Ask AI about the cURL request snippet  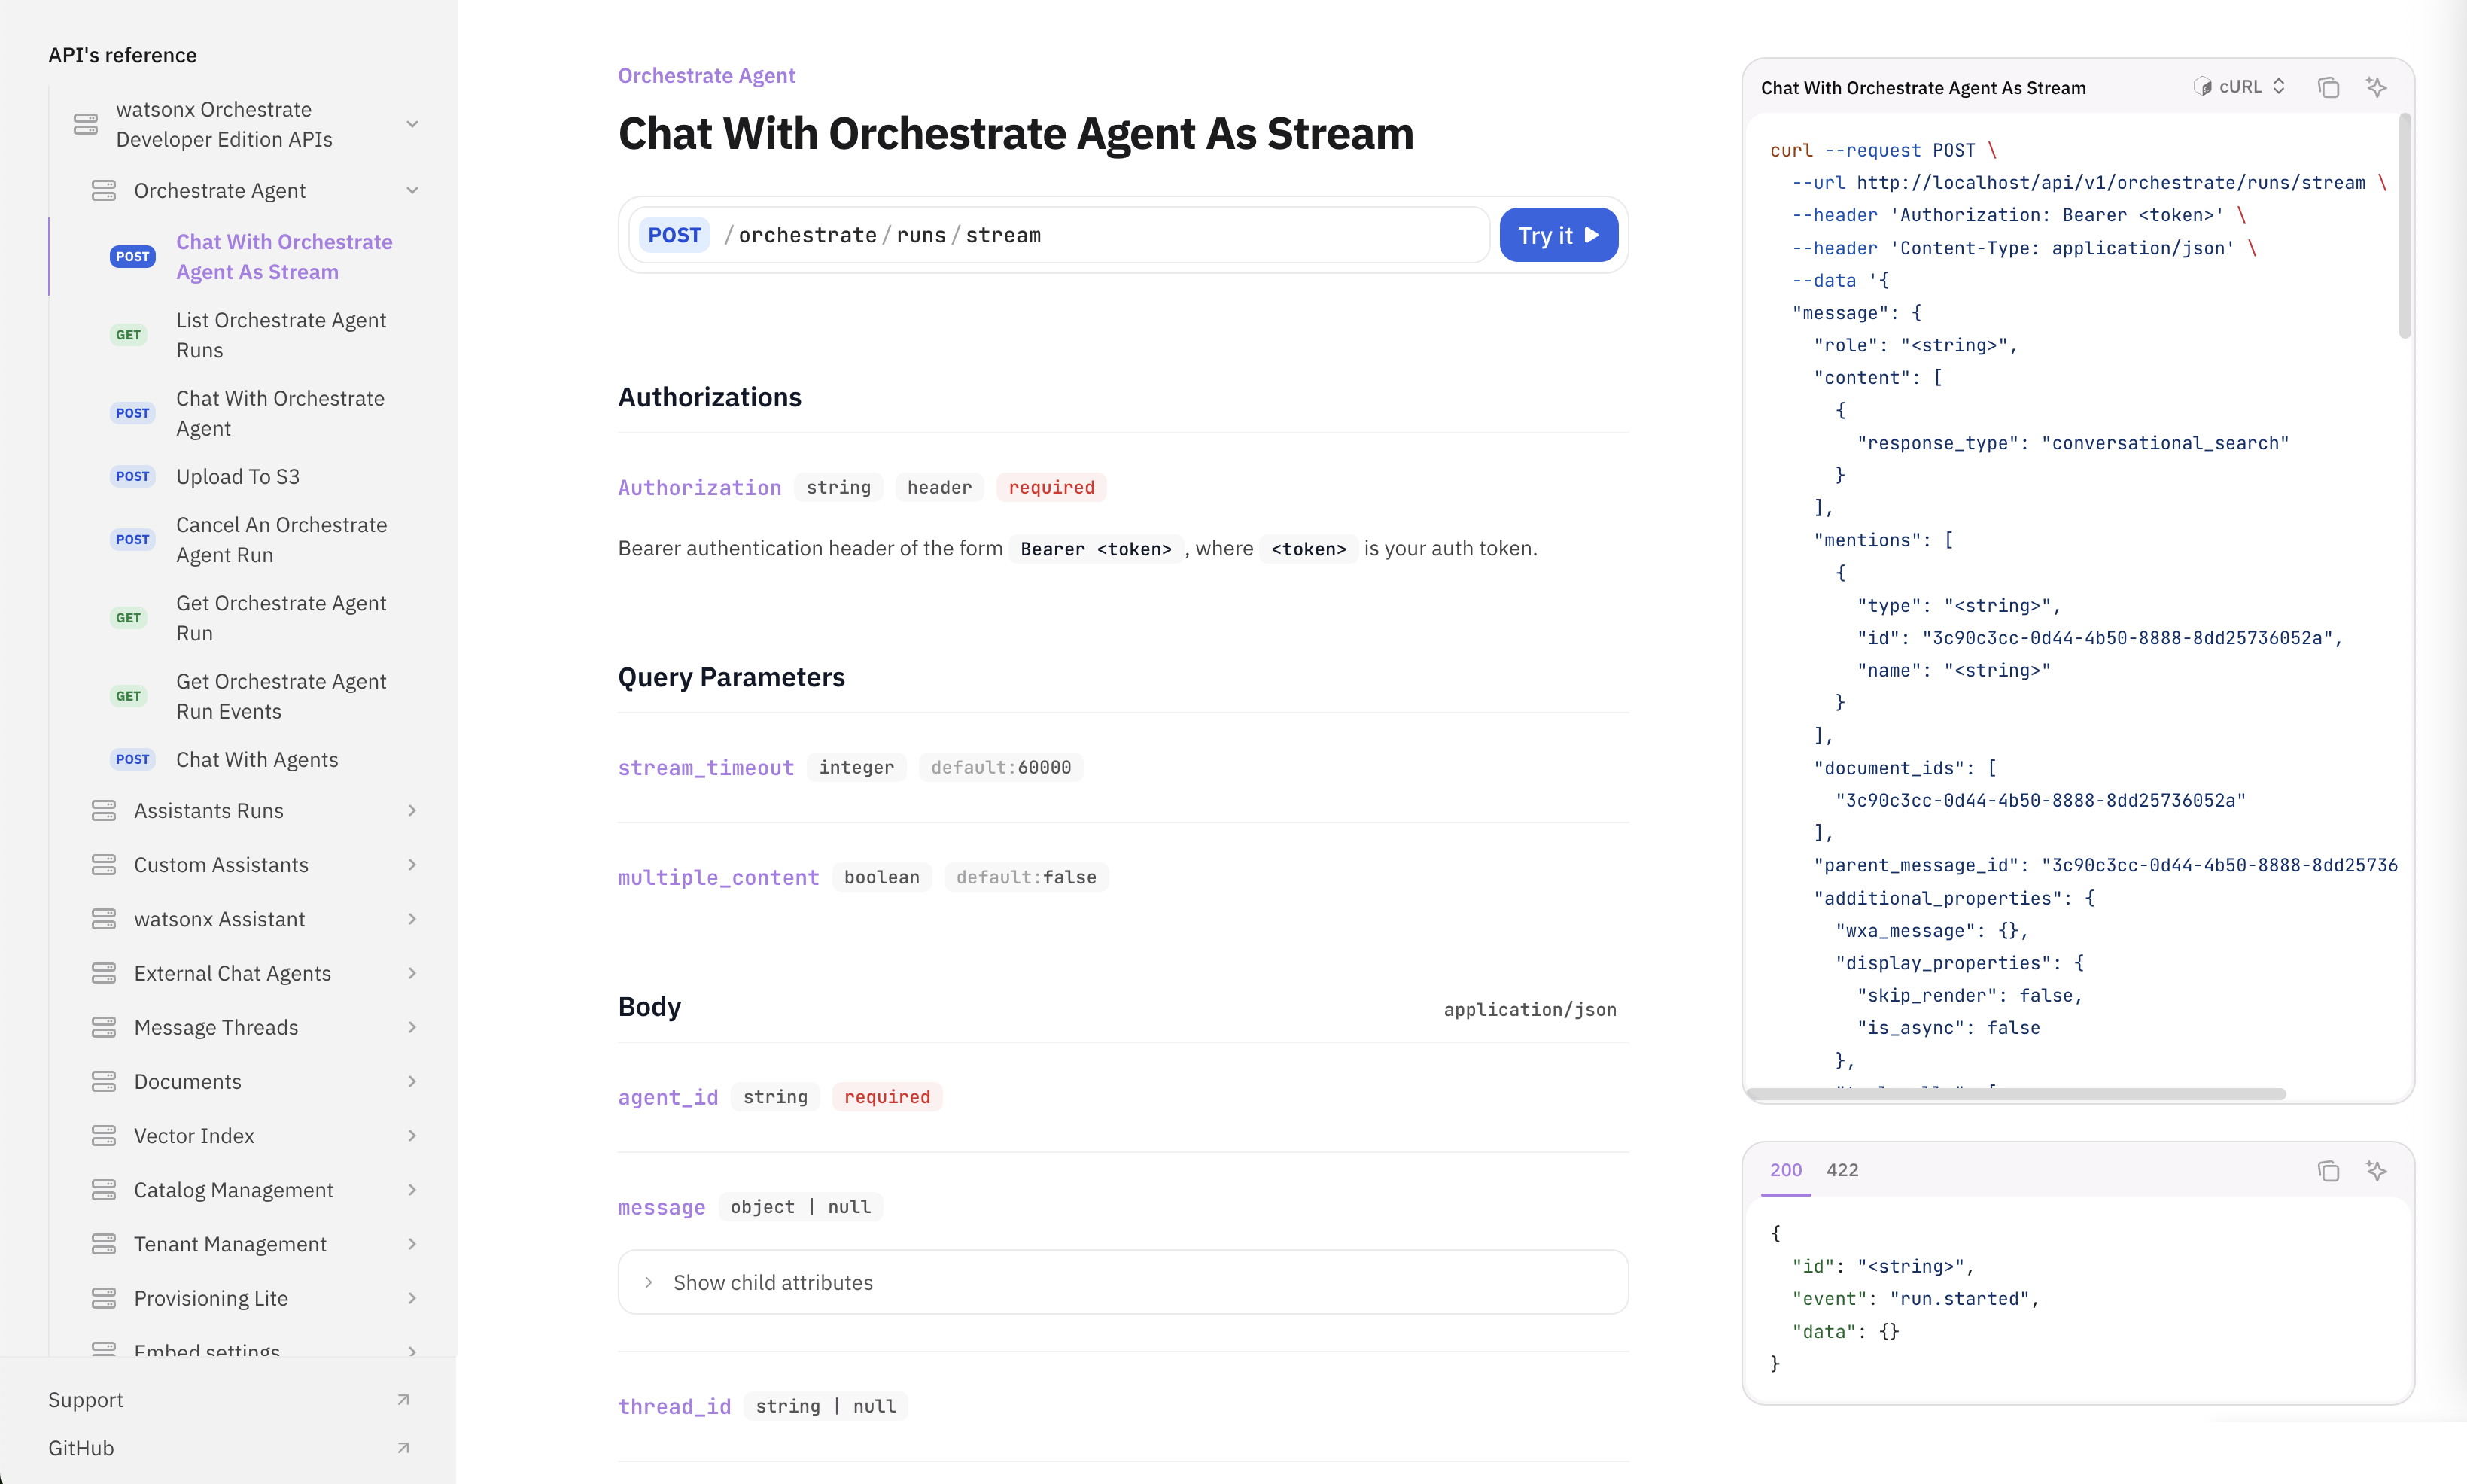tap(2377, 87)
